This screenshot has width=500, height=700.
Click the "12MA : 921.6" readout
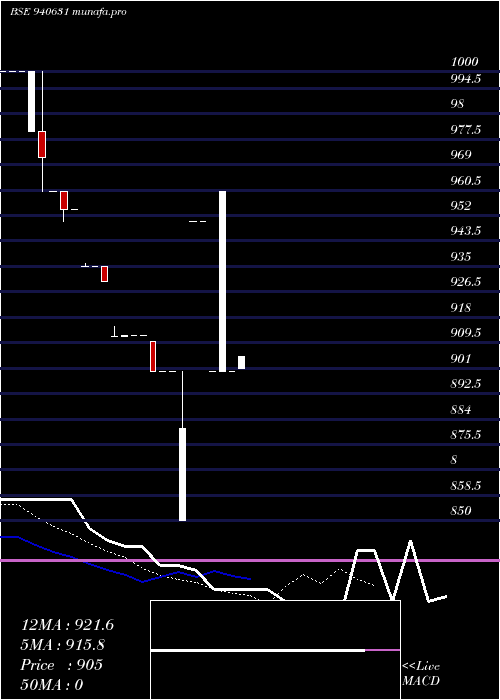[x=67, y=625]
